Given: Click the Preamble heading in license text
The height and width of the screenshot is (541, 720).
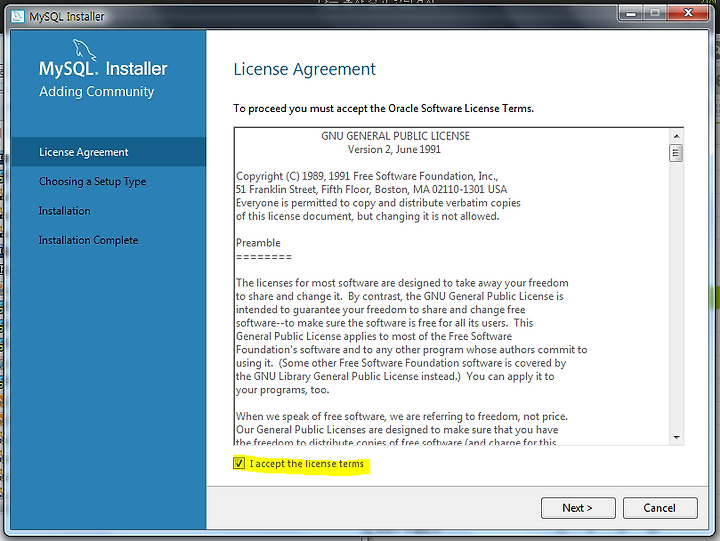Looking at the screenshot, I should click(x=258, y=242).
